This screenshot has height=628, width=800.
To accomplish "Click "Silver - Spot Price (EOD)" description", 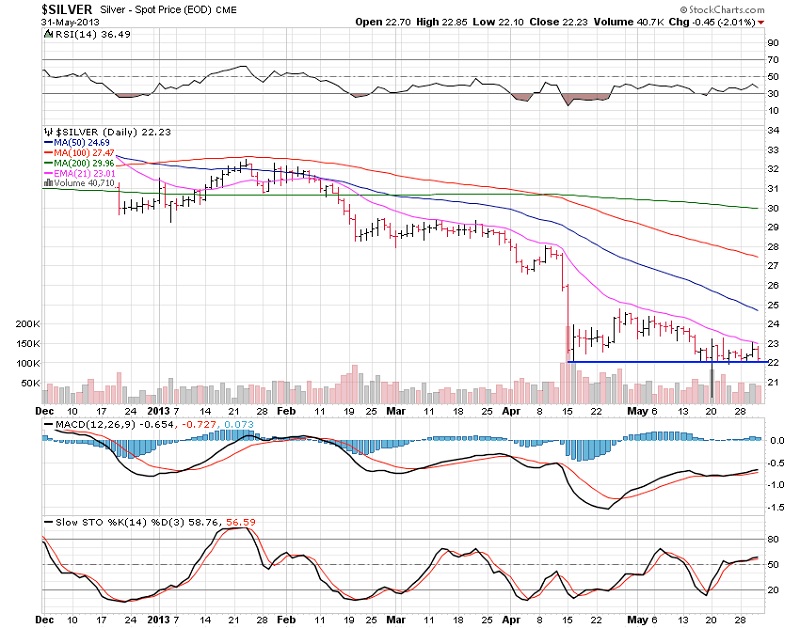I will click(156, 10).
